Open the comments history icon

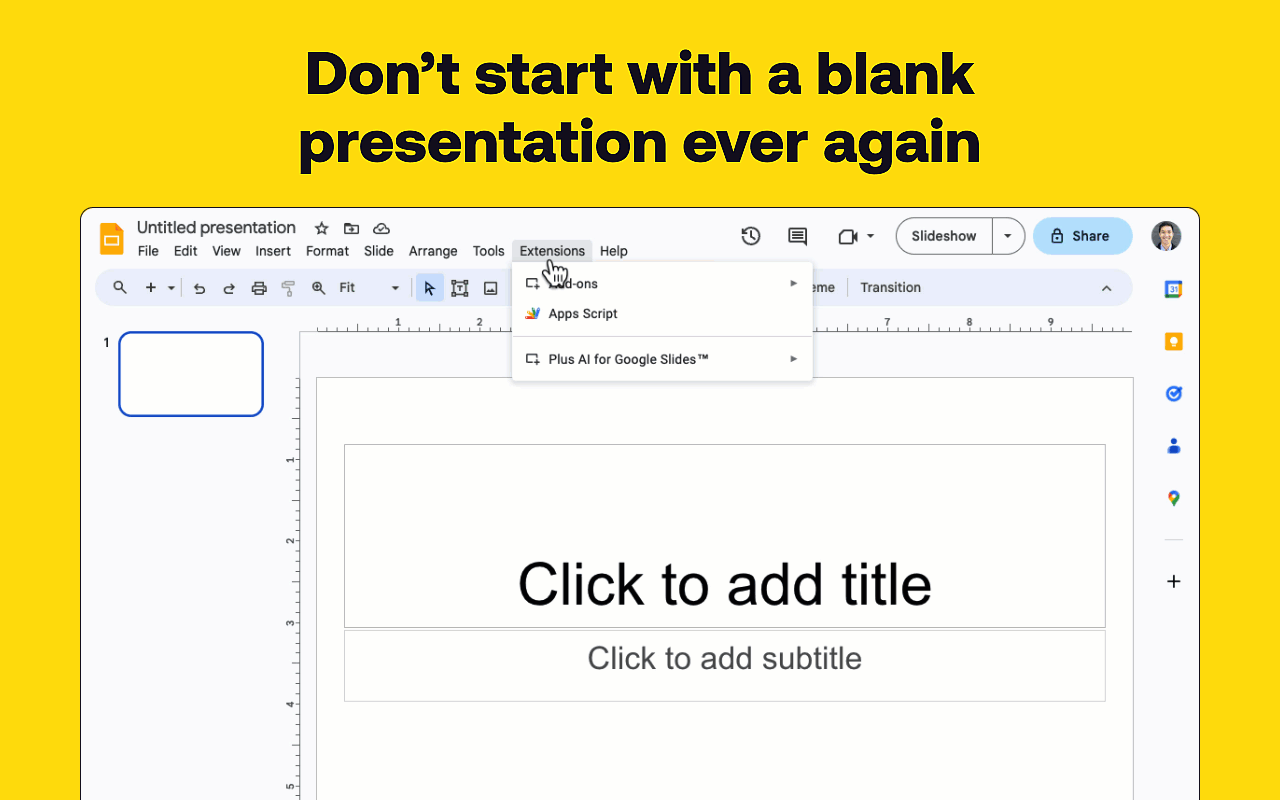(797, 236)
